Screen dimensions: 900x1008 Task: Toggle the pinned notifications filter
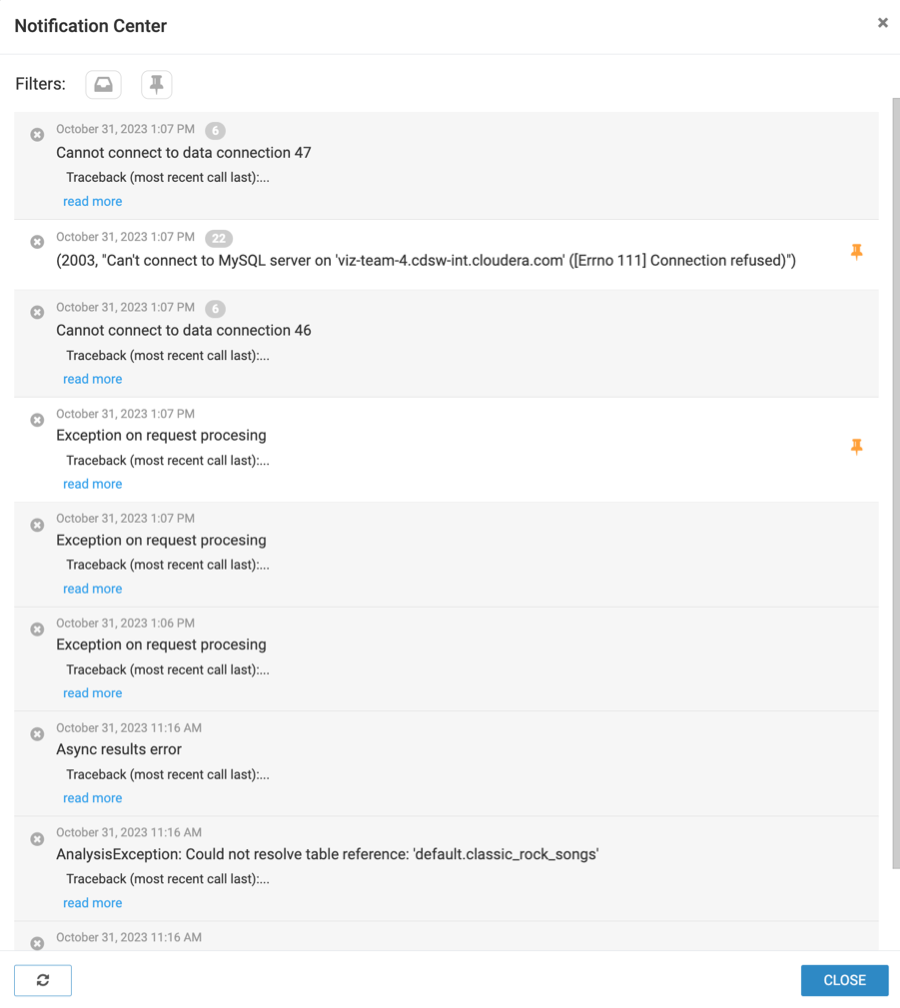(156, 85)
